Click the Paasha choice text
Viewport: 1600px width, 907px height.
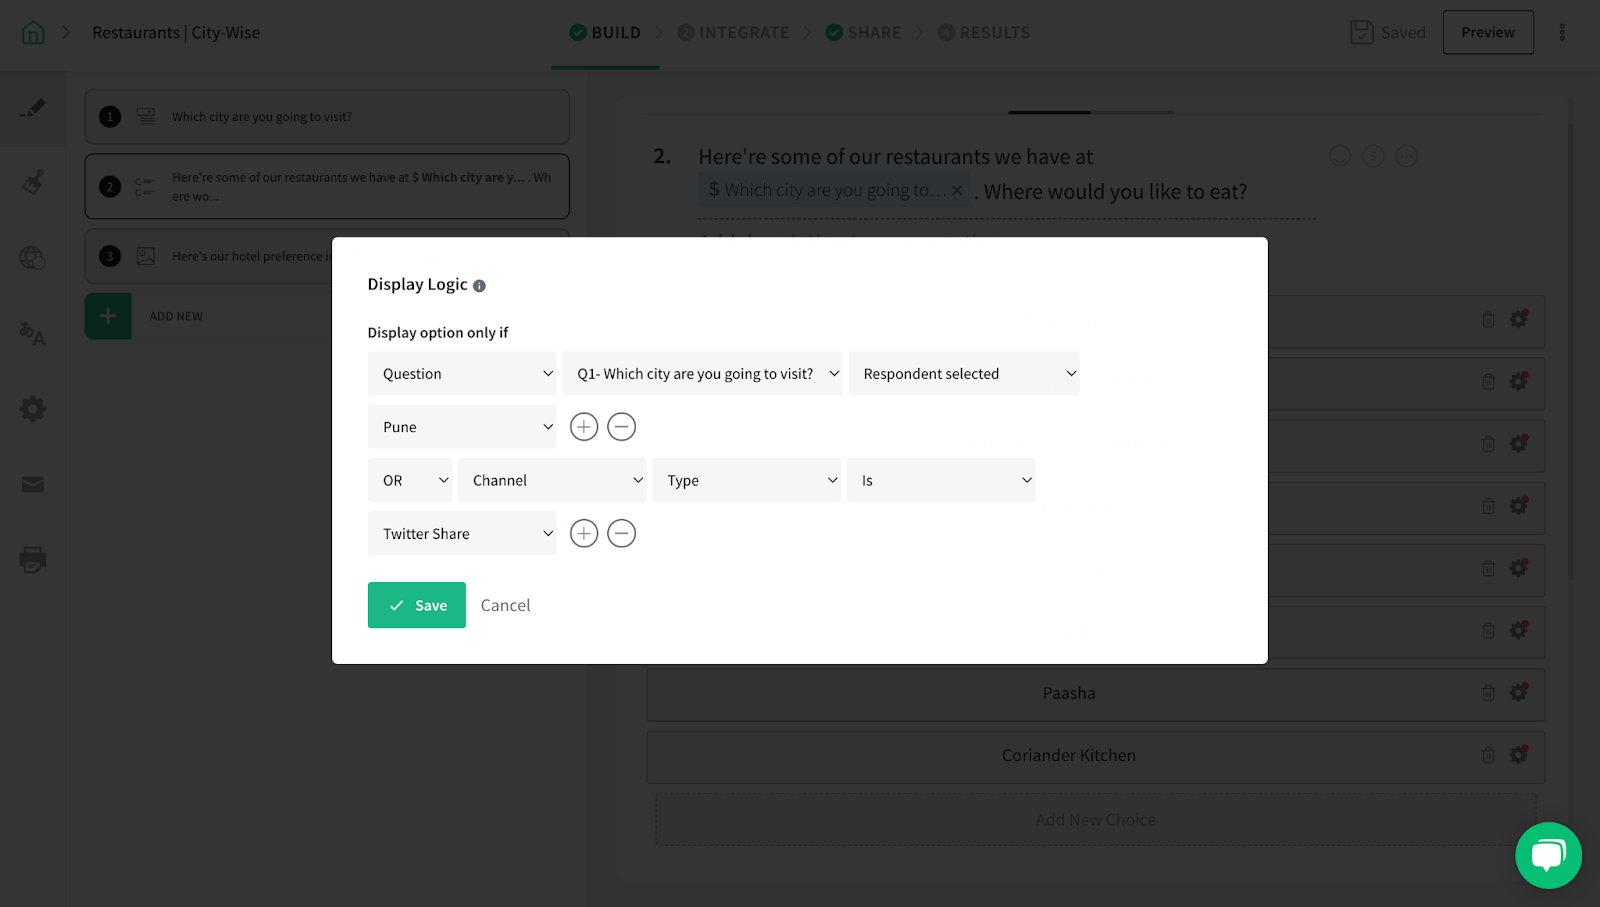[1069, 693]
